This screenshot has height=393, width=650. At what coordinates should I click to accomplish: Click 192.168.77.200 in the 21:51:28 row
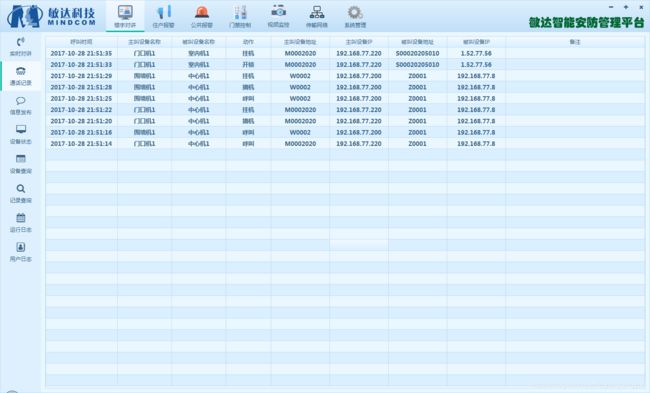tap(359, 87)
